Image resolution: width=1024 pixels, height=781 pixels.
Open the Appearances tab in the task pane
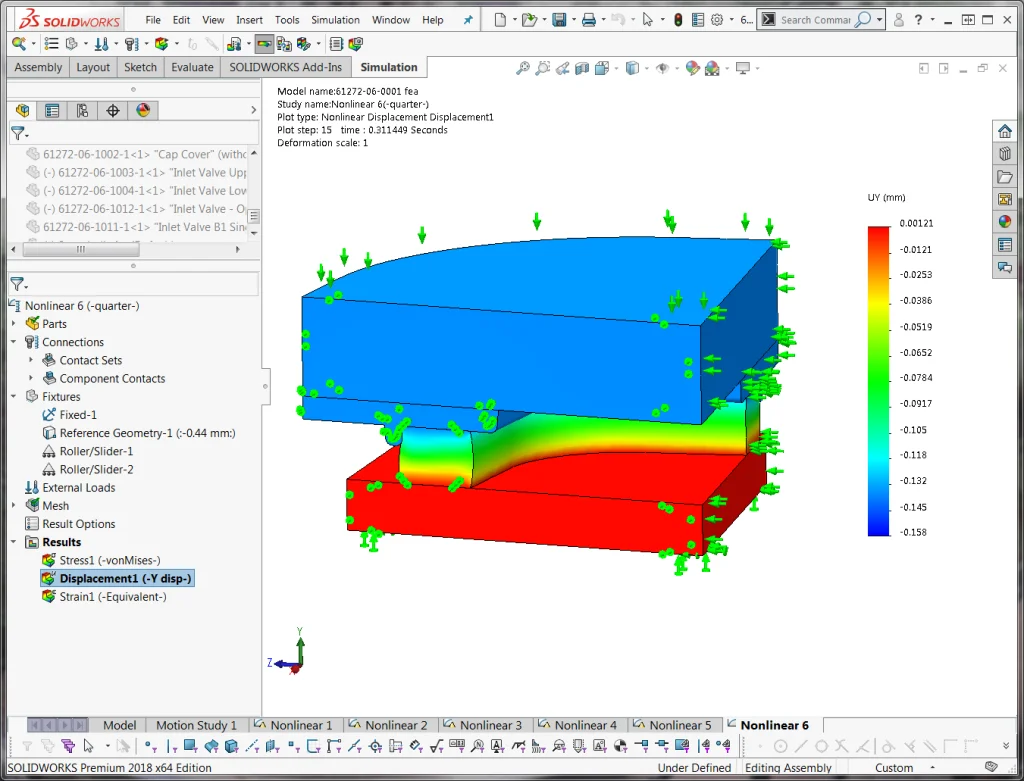1004,221
